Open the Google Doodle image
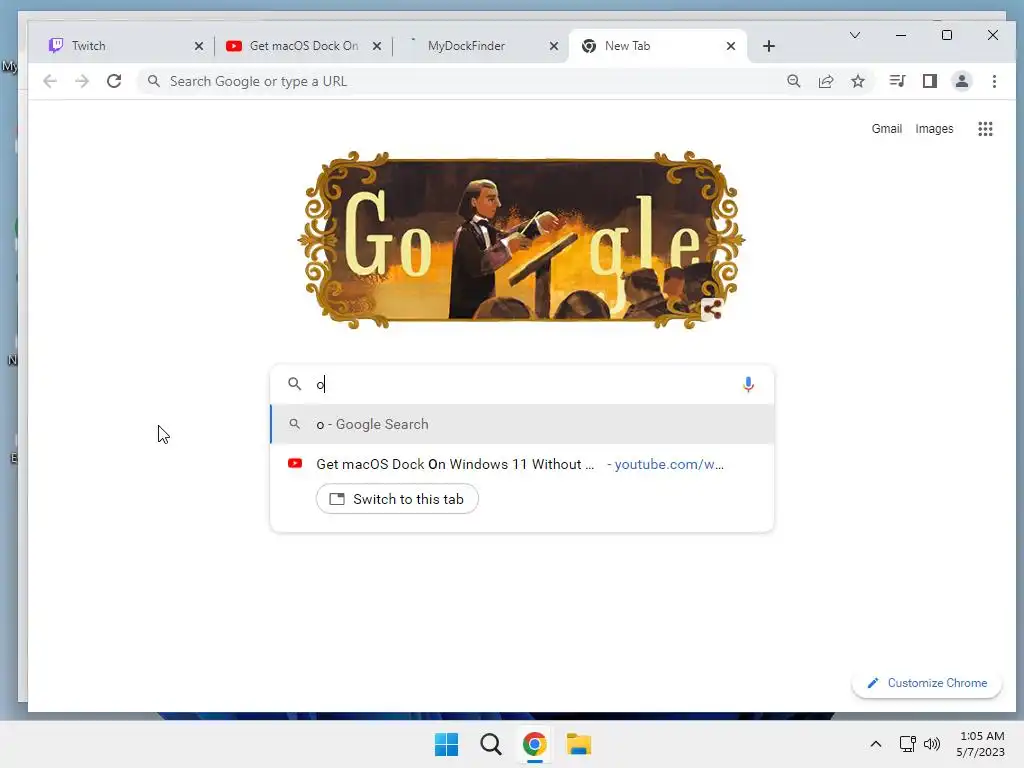Viewport: 1024px width, 768px height. point(521,240)
